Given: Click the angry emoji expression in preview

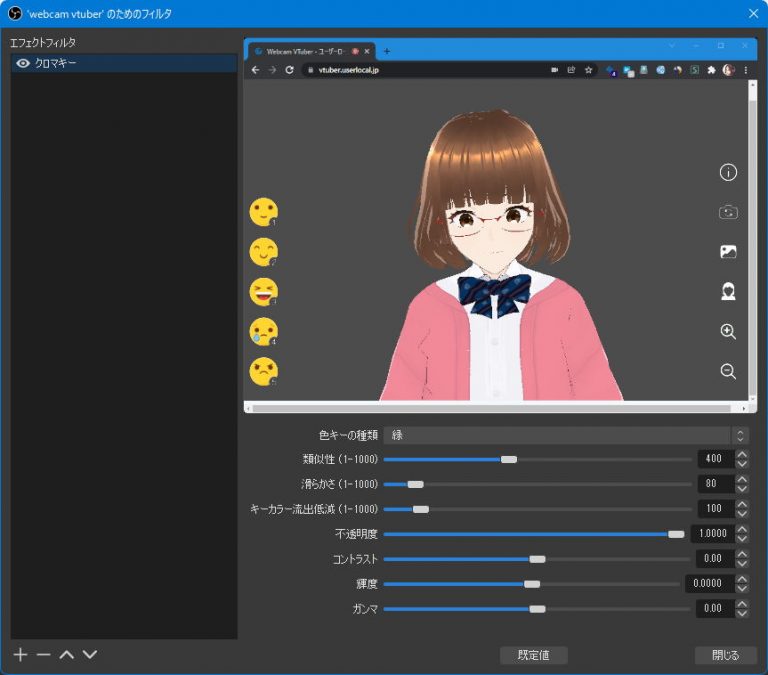Looking at the screenshot, I should 264,371.
